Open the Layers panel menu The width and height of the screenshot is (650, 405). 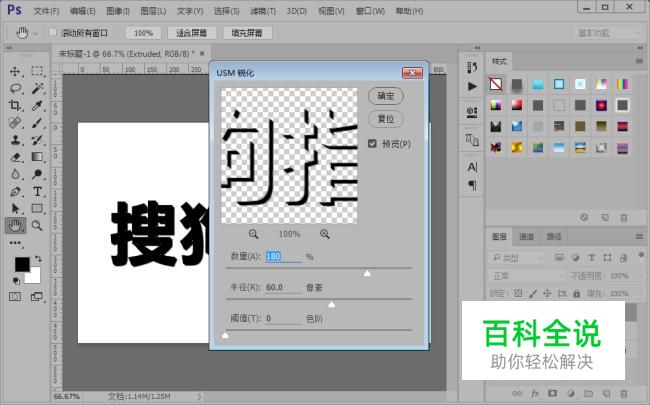coord(639,237)
